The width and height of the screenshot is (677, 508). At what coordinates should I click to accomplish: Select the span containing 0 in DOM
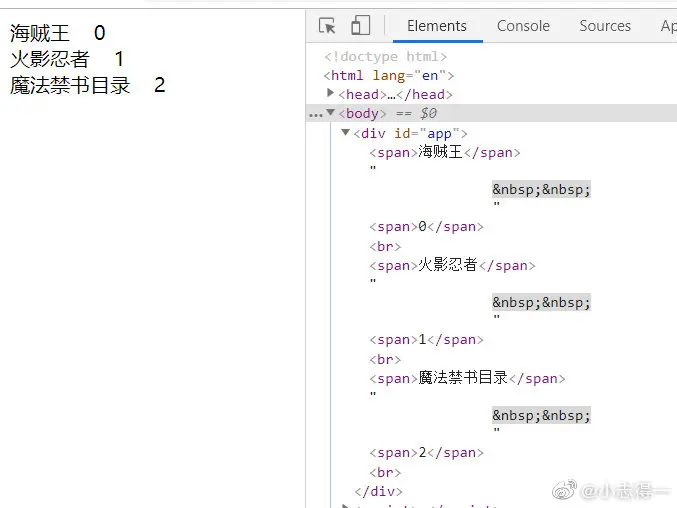click(x=427, y=227)
